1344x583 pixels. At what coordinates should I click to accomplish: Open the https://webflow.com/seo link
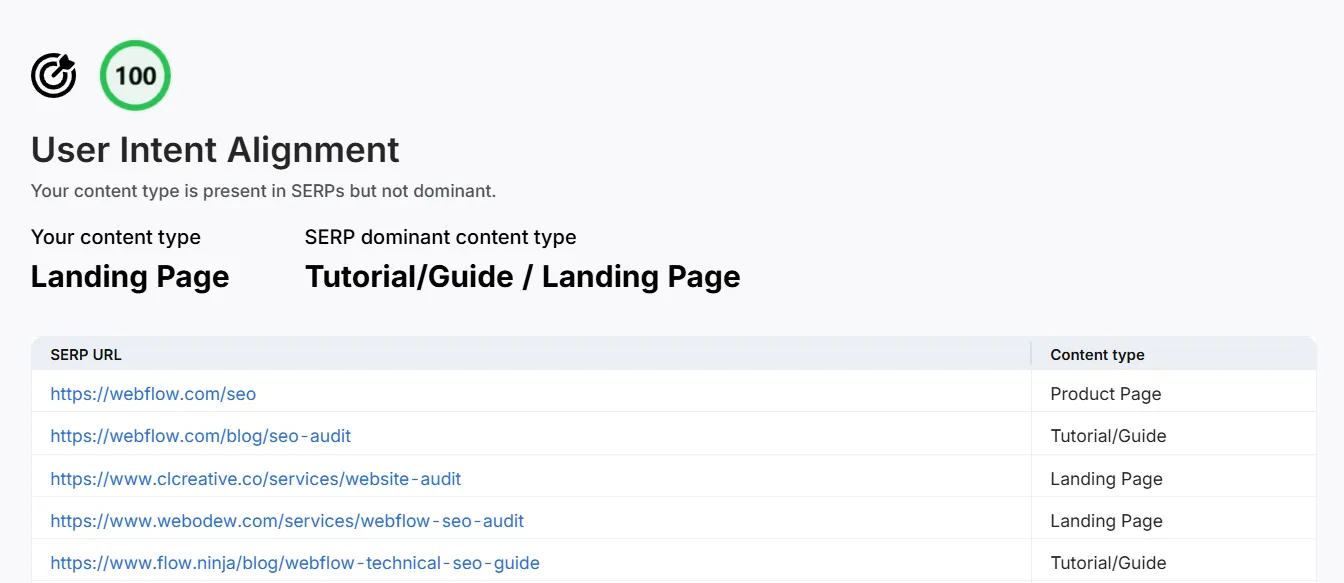click(152, 393)
